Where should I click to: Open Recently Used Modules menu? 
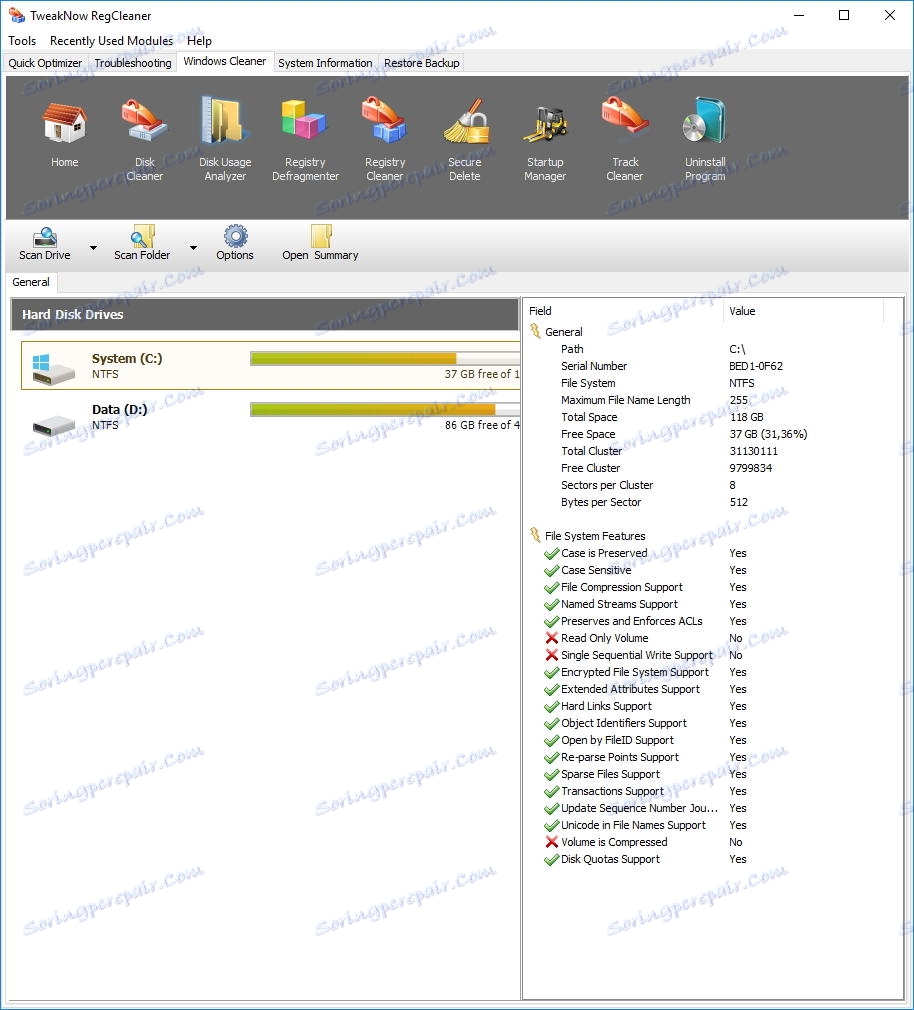[x=111, y=41]
